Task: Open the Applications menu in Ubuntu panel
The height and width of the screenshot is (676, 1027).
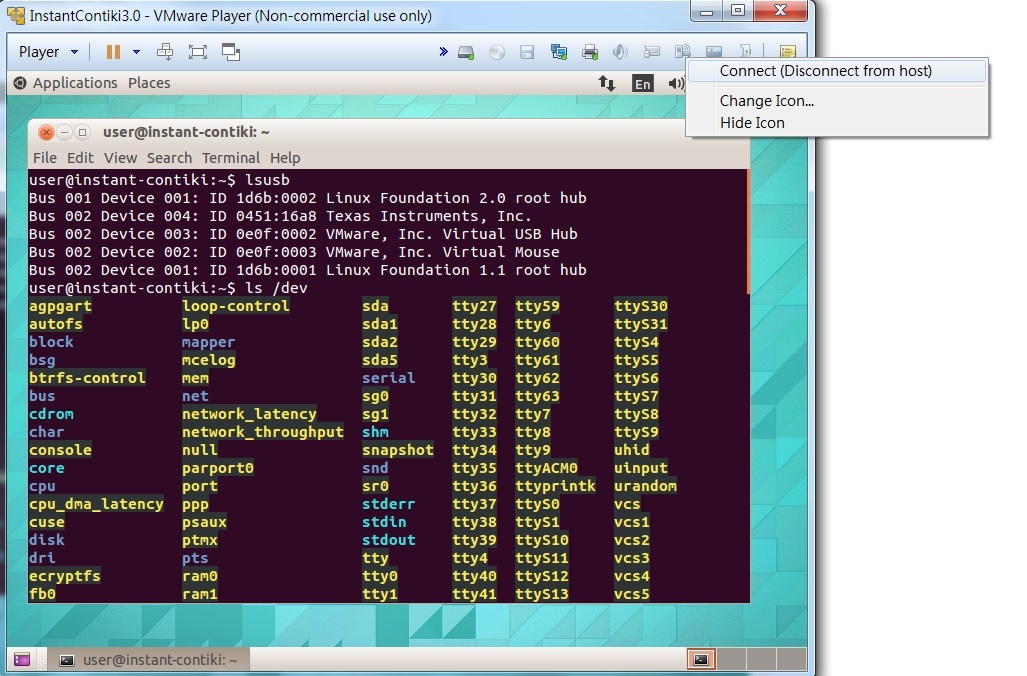Action: (75, 83)
